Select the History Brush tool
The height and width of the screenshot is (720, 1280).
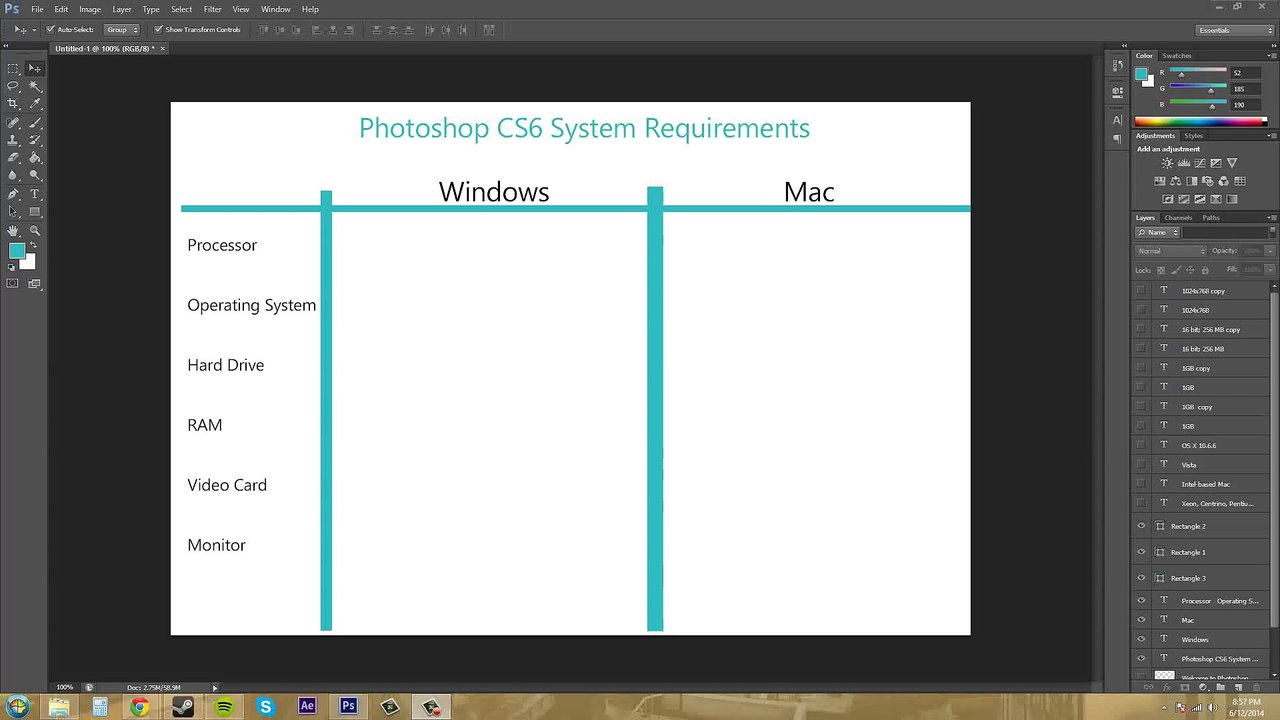[35, 140]
